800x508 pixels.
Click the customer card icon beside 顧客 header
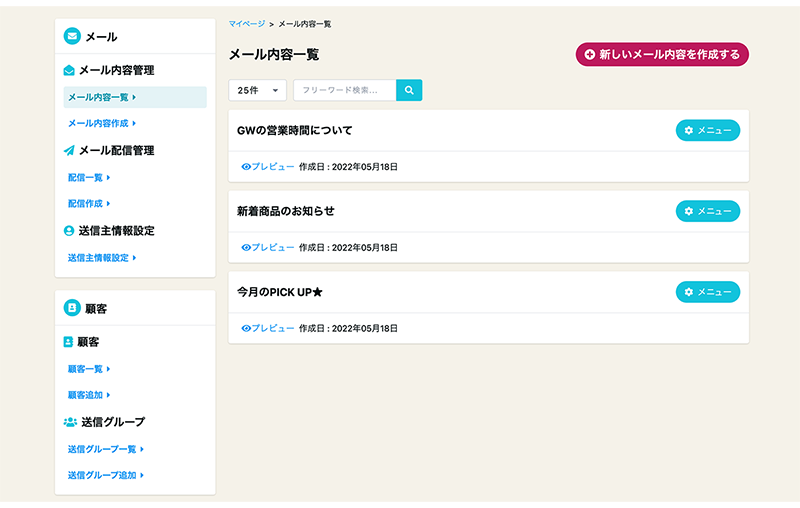[72, 308]
